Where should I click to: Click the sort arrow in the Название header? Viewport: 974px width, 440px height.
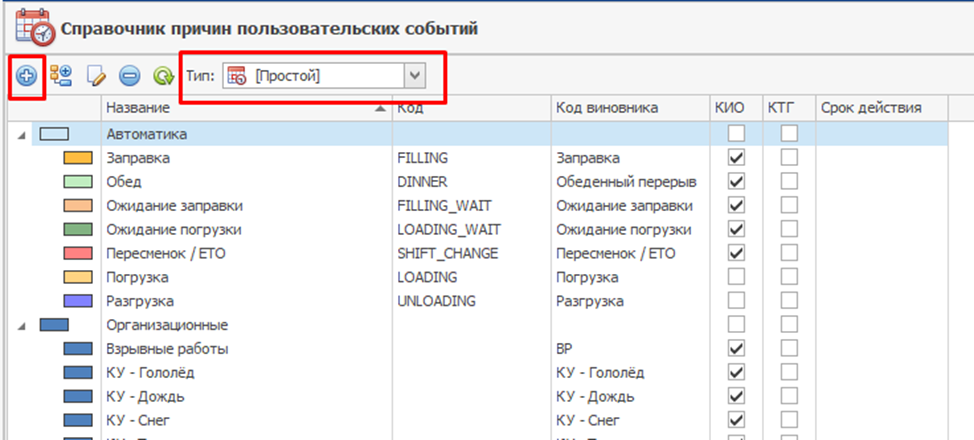point(381,107)
